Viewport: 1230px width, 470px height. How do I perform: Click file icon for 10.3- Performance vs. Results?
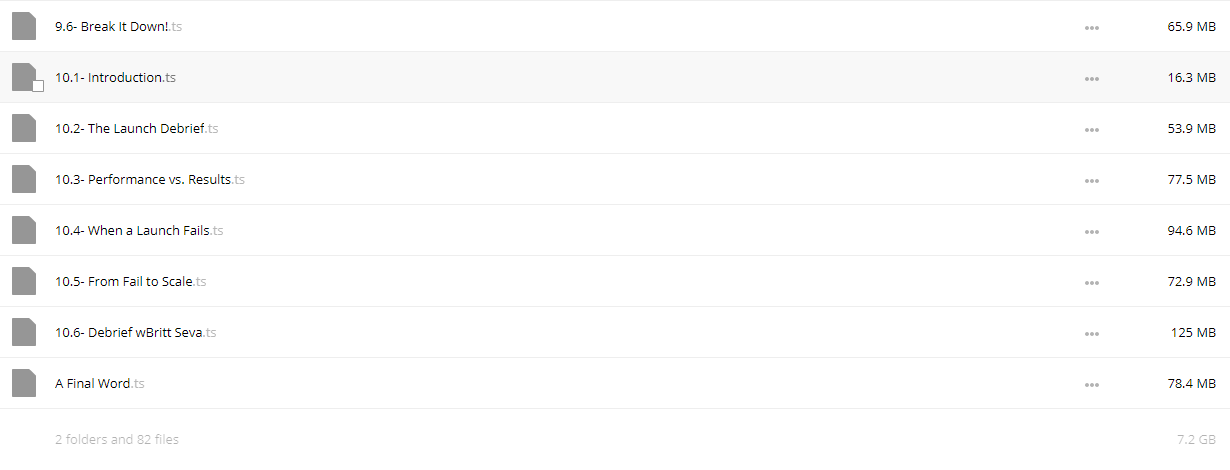24,179
